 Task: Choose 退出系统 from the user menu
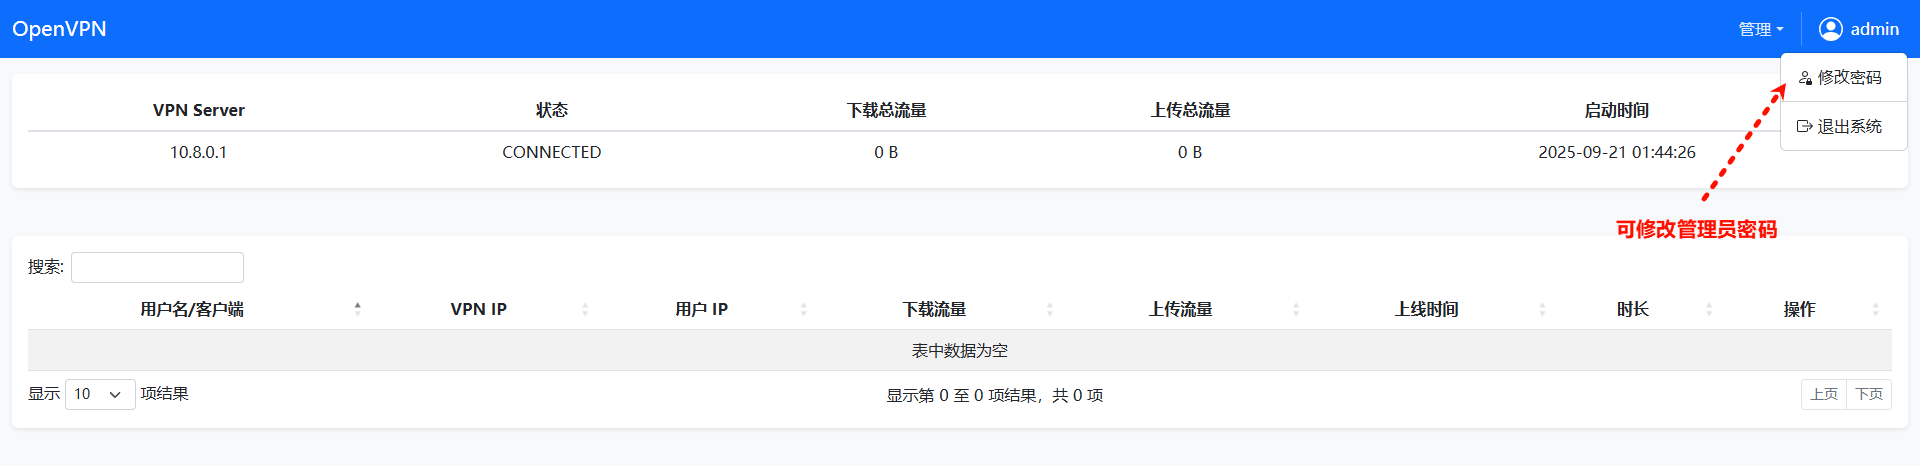click(1849, 127)
